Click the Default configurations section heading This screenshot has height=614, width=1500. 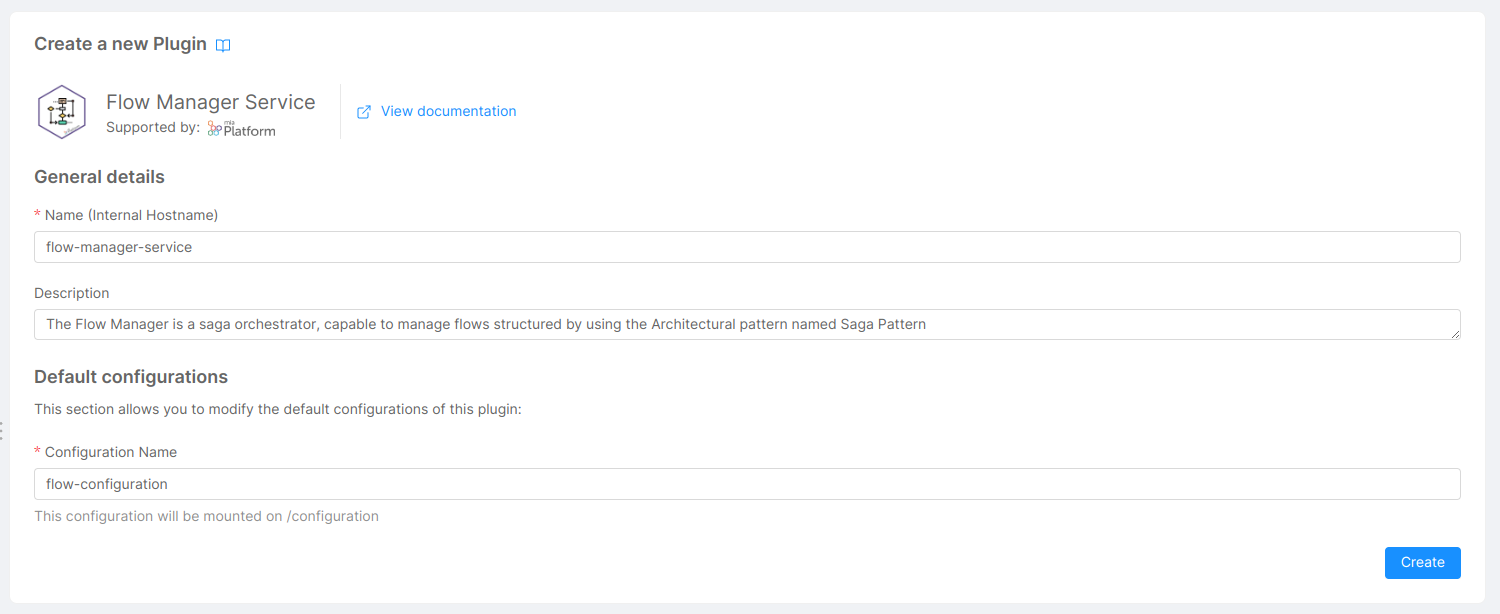(130, 377)
